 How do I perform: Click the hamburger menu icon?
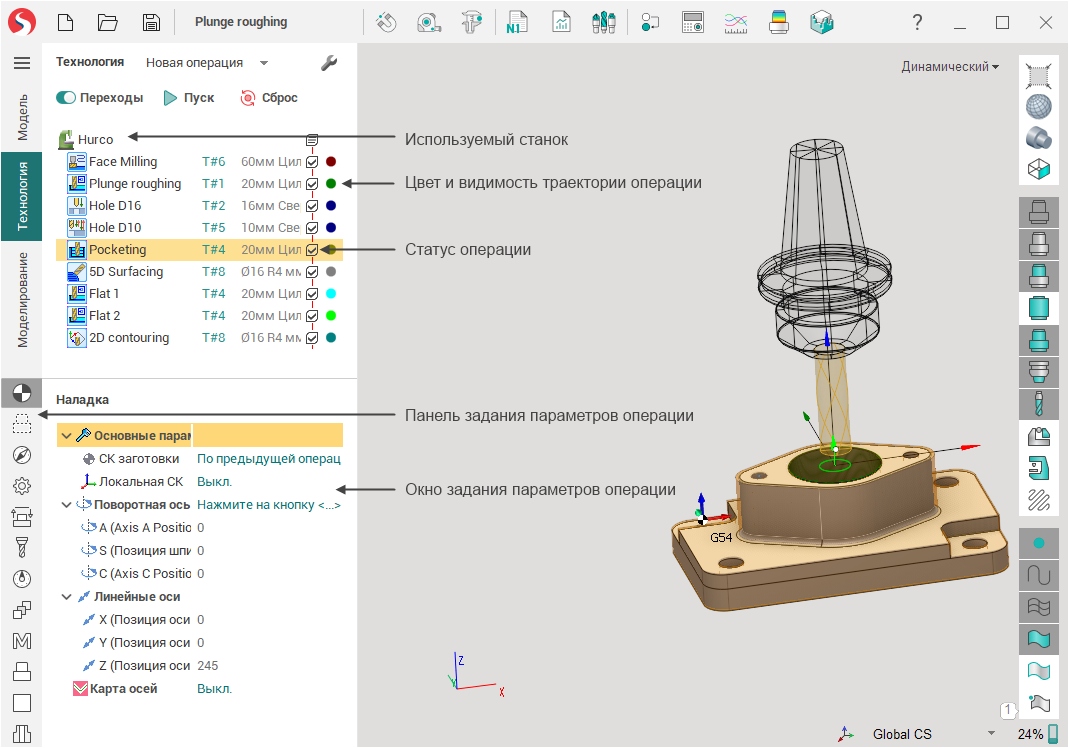pyautogui.click(x=21, y=63)
